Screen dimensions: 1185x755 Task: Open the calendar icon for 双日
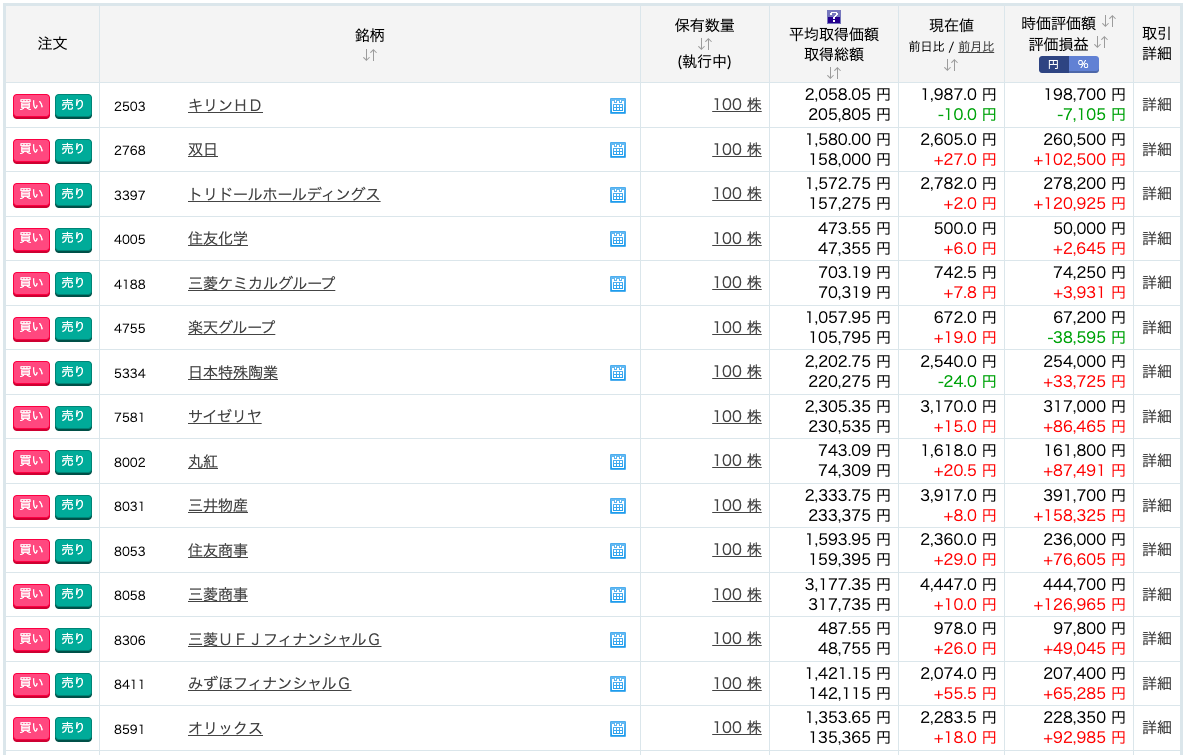[617, 150]
